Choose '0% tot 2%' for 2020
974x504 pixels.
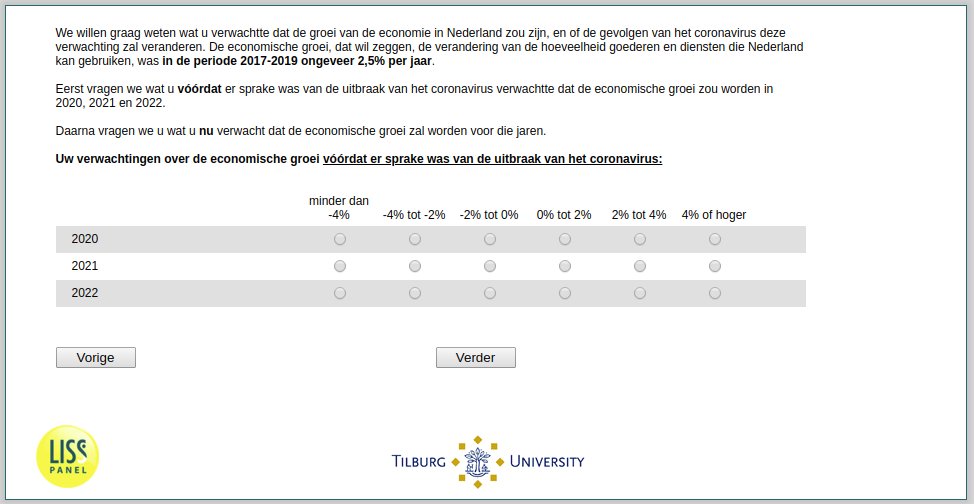point(565,239)
